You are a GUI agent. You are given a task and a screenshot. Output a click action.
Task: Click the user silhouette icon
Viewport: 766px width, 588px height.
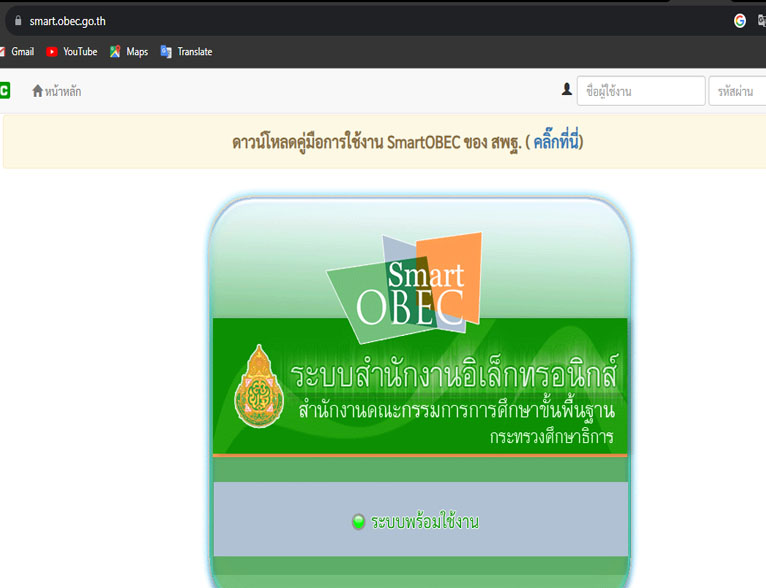click(567, 89)
